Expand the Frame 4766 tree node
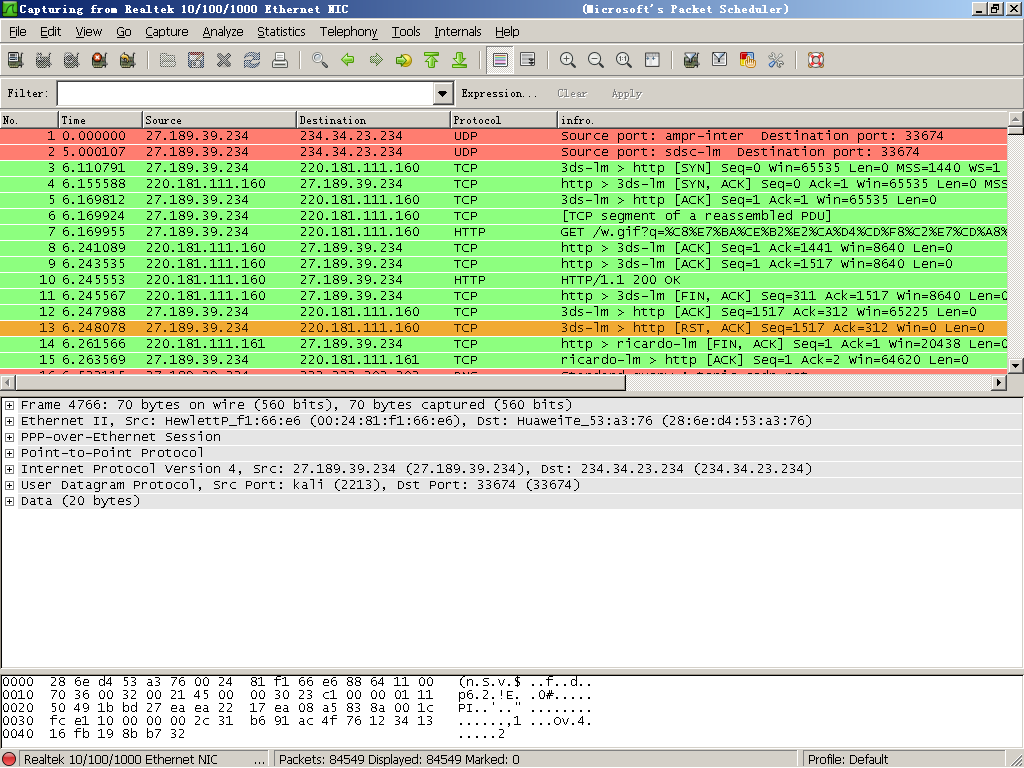This screenshot has height=768, width=1024. [9, 406]
